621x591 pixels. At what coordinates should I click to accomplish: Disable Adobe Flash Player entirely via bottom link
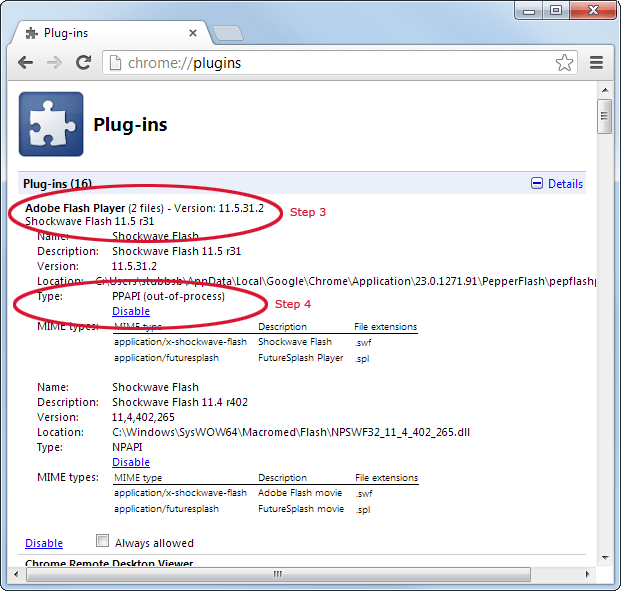tap(44, 543)
